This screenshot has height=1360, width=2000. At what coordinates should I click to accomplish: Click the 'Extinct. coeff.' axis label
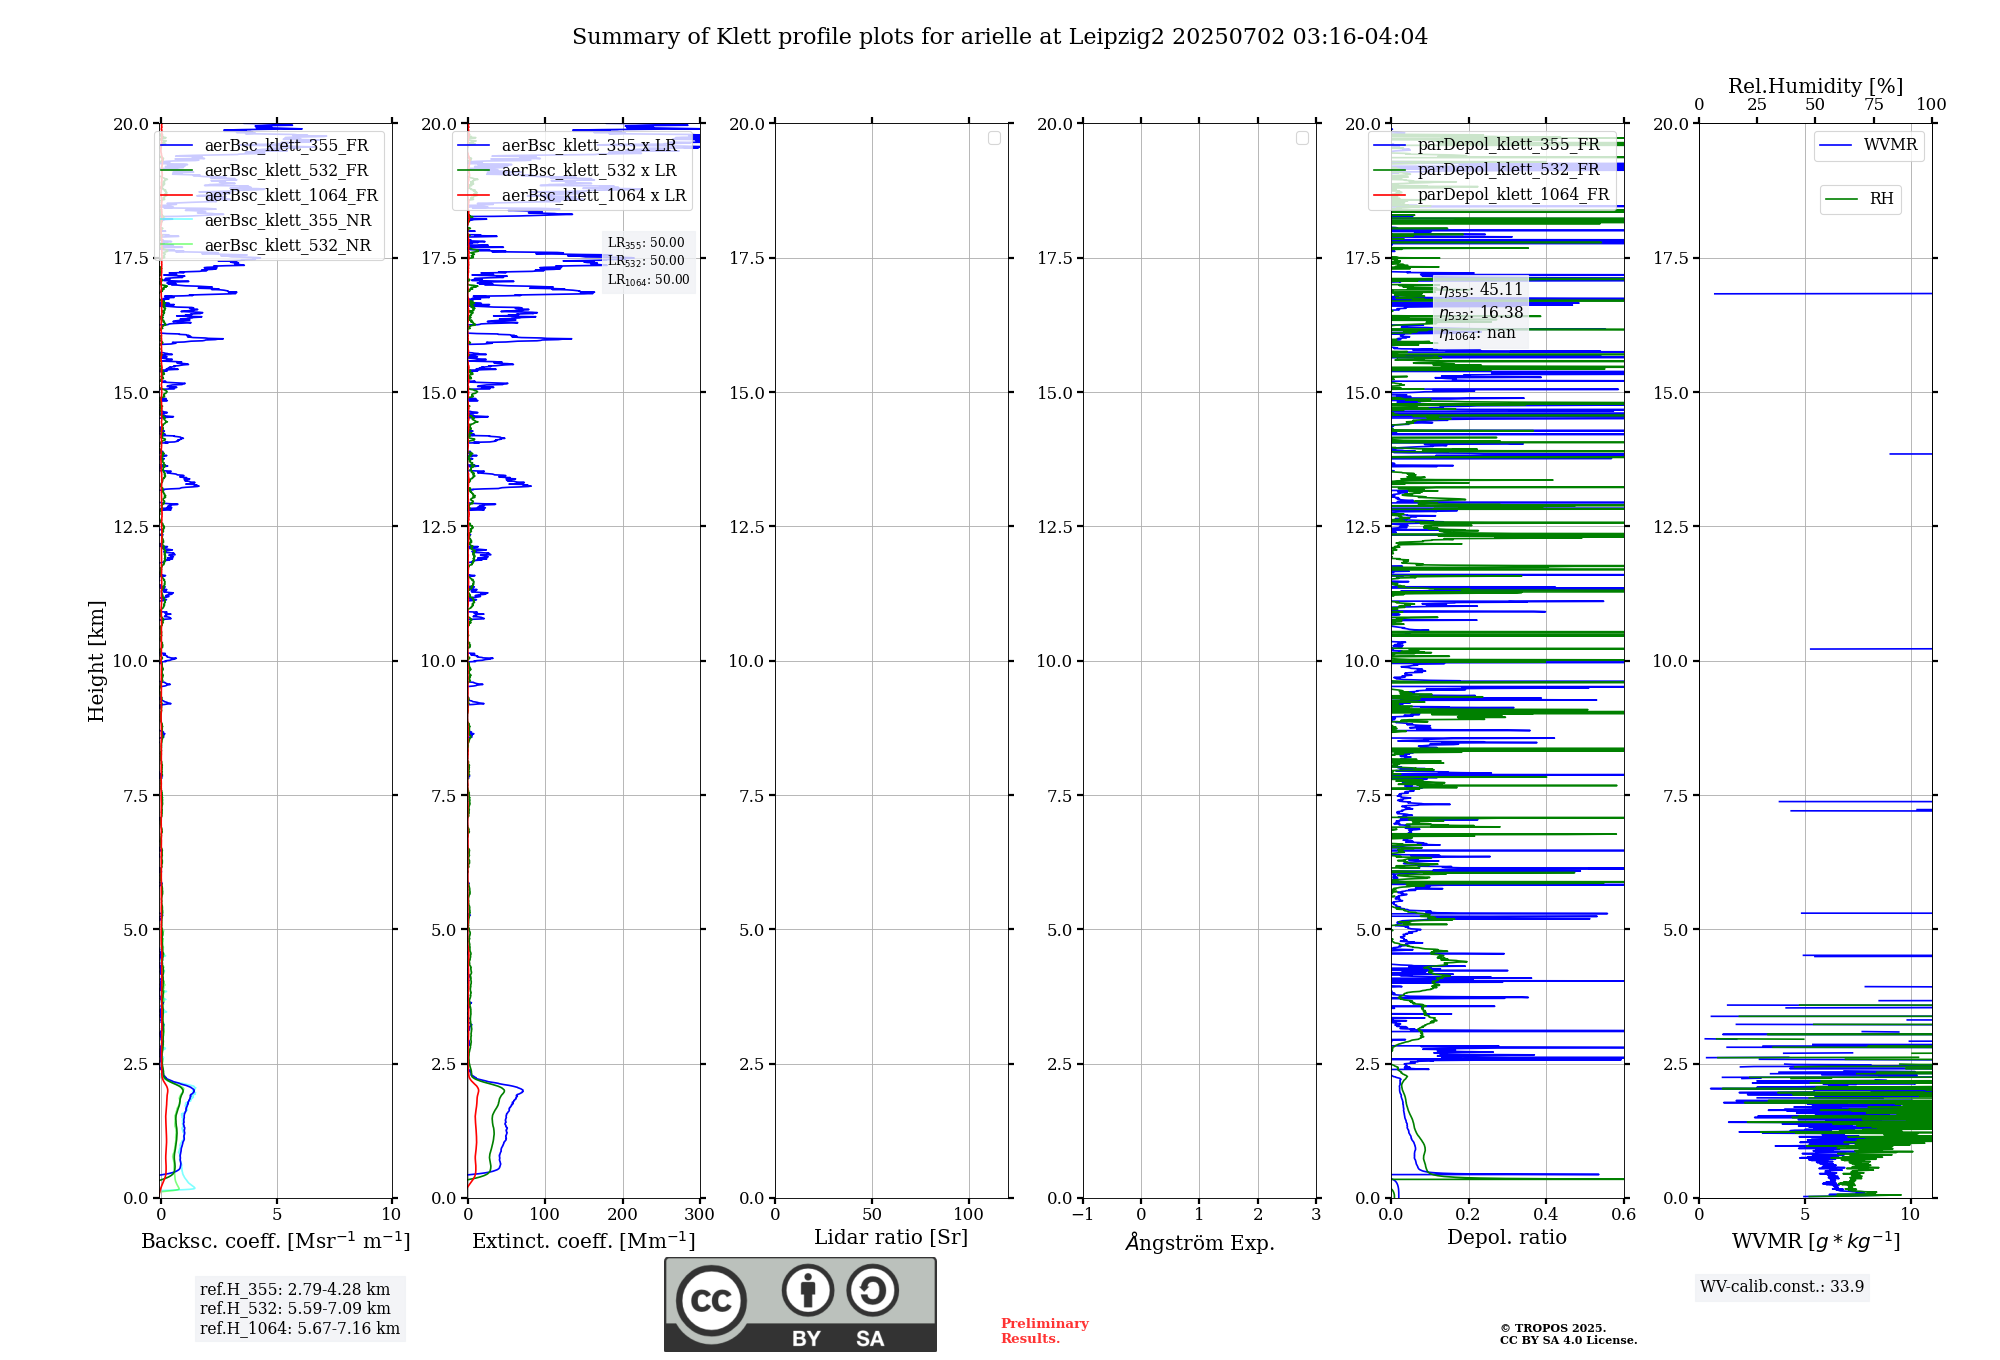click(584, 1241)
